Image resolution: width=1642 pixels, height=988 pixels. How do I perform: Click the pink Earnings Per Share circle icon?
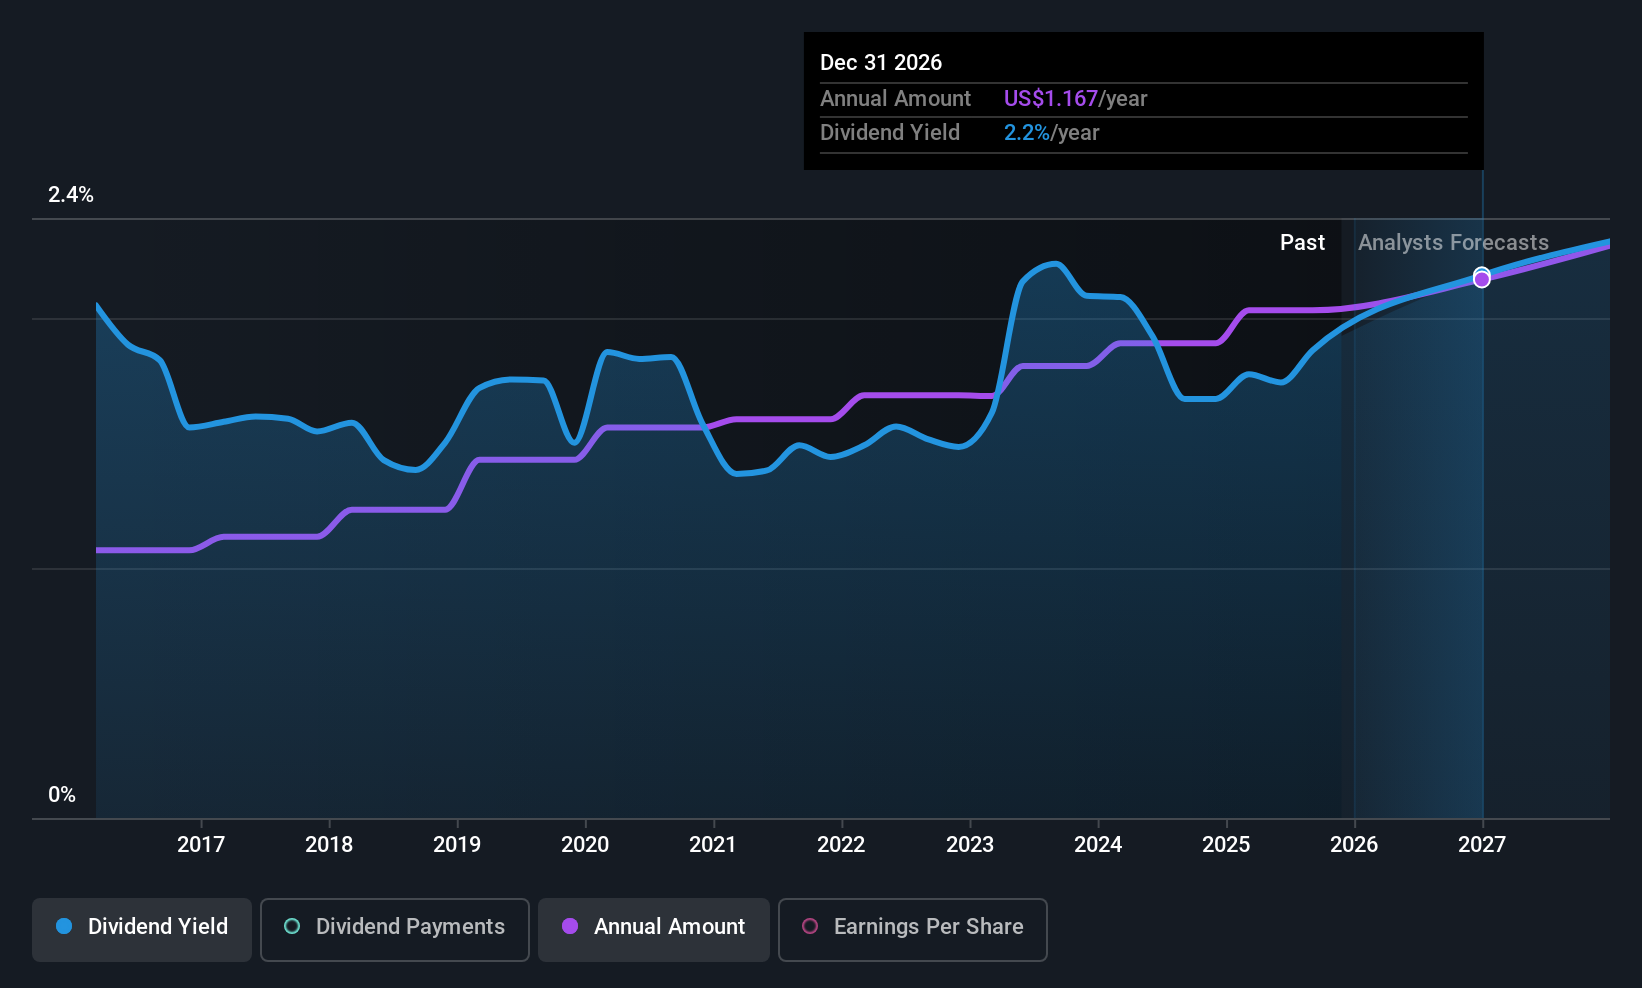coord(810,927)
